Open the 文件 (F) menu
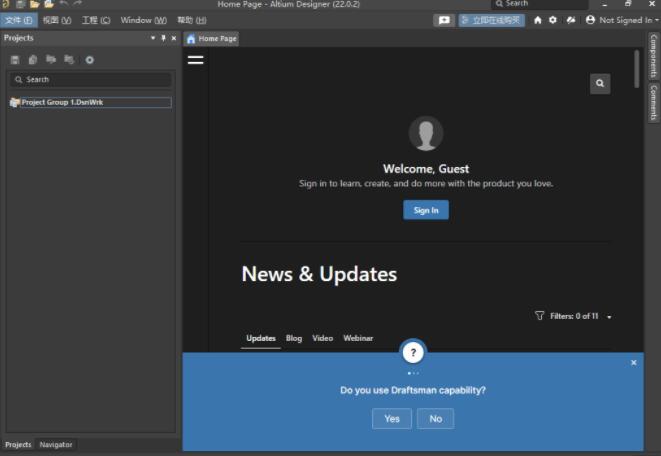Viewport: 661px width, 456px height. click(19, 20)
